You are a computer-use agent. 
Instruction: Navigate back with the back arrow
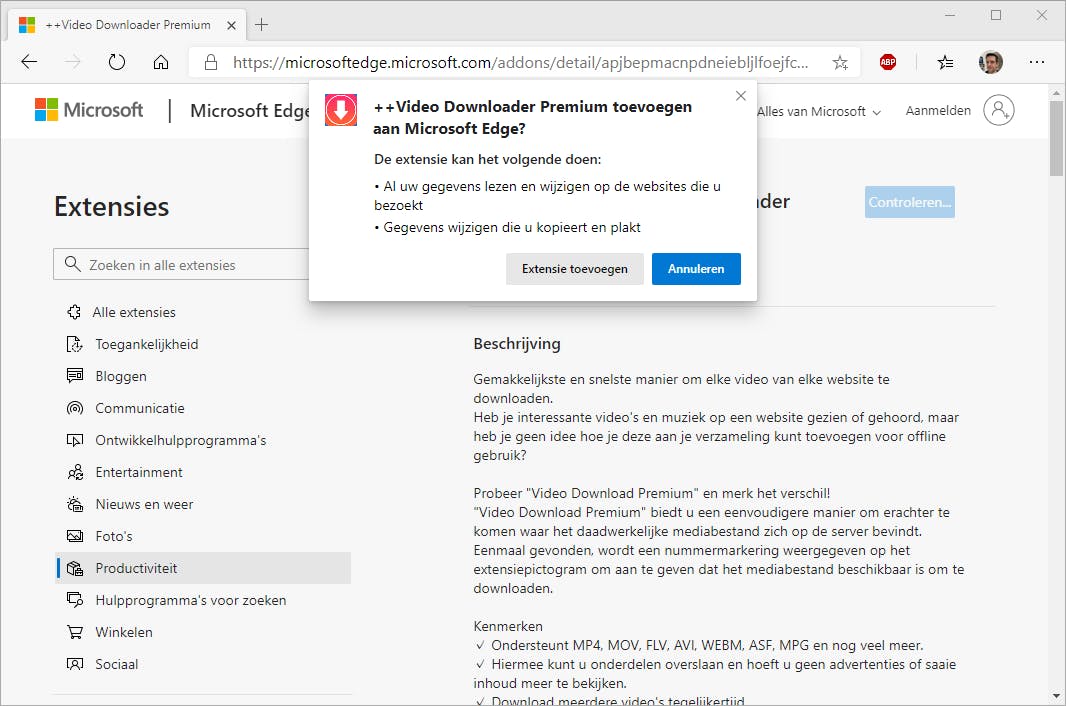tap(29, 62)
